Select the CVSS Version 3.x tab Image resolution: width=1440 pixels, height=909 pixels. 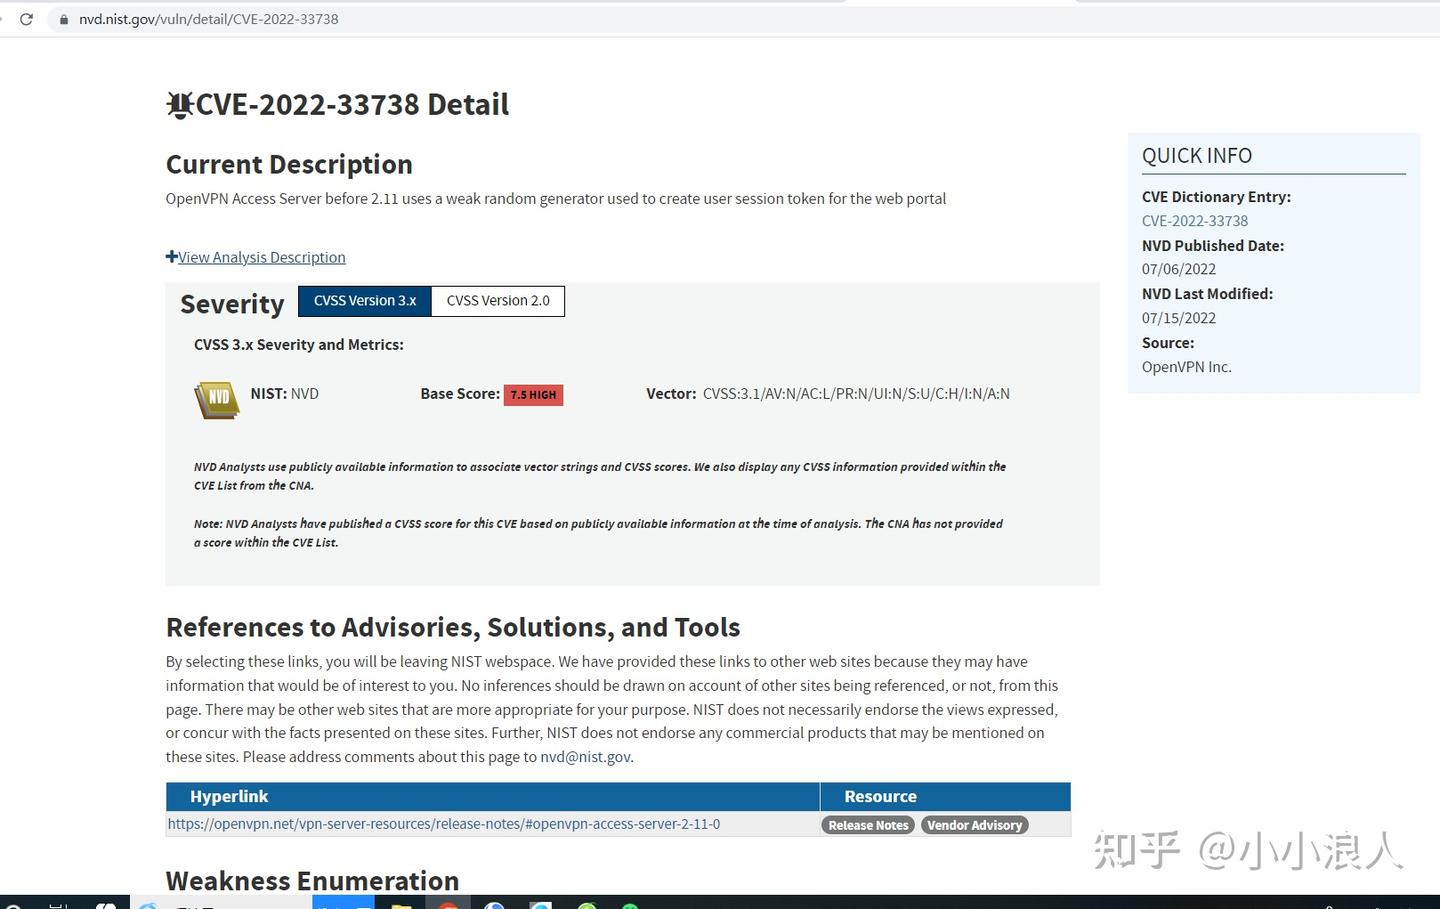[x=365, y=301]
